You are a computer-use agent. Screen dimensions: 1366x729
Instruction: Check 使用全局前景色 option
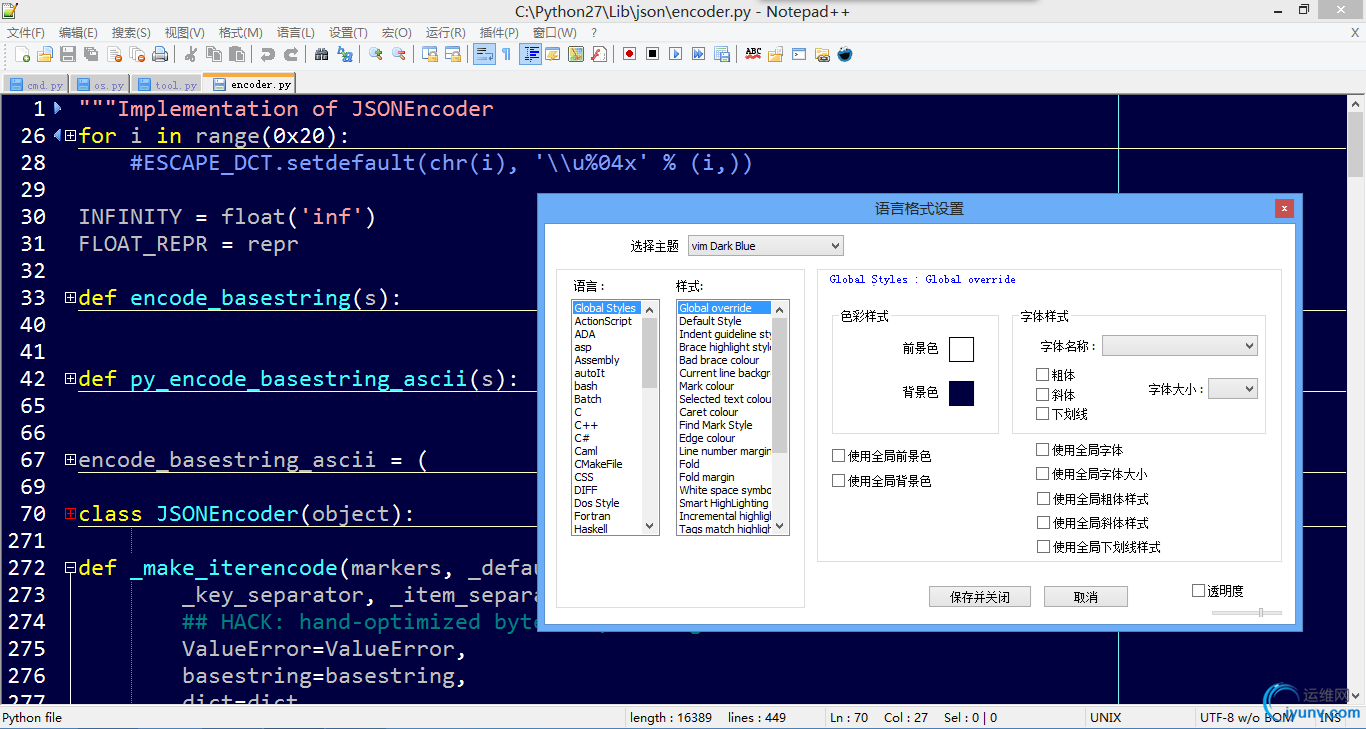[x=839, y=456]
